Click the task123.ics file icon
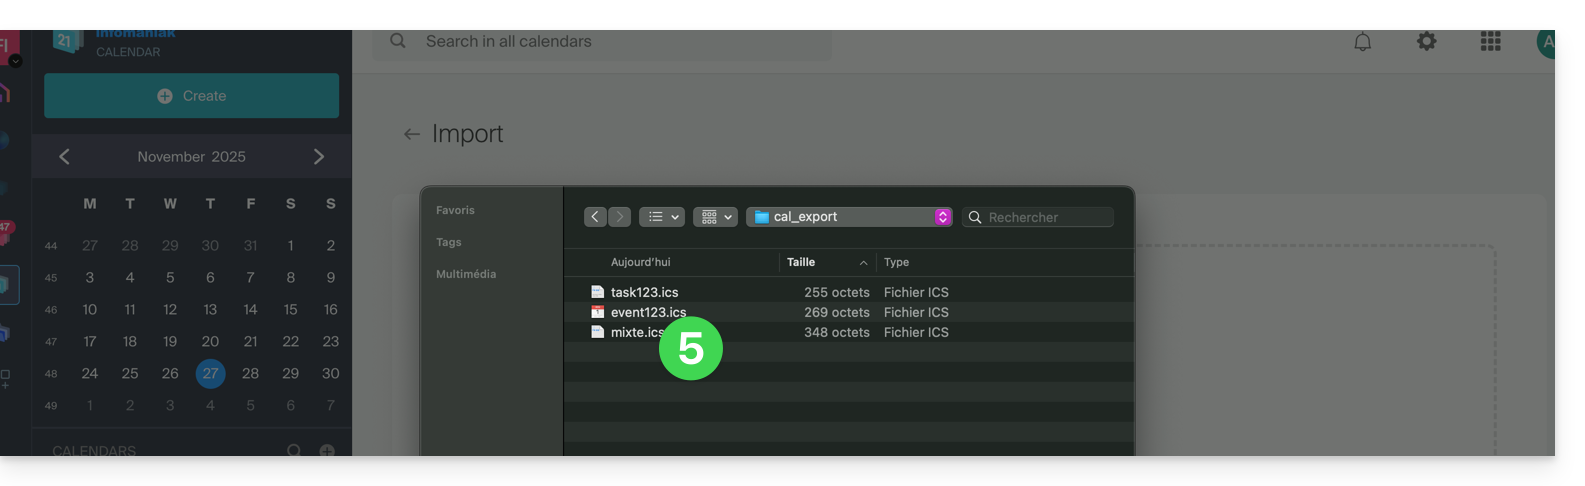Image resolution: width=1585 pixels, height=486 pixels. point(597,292)
